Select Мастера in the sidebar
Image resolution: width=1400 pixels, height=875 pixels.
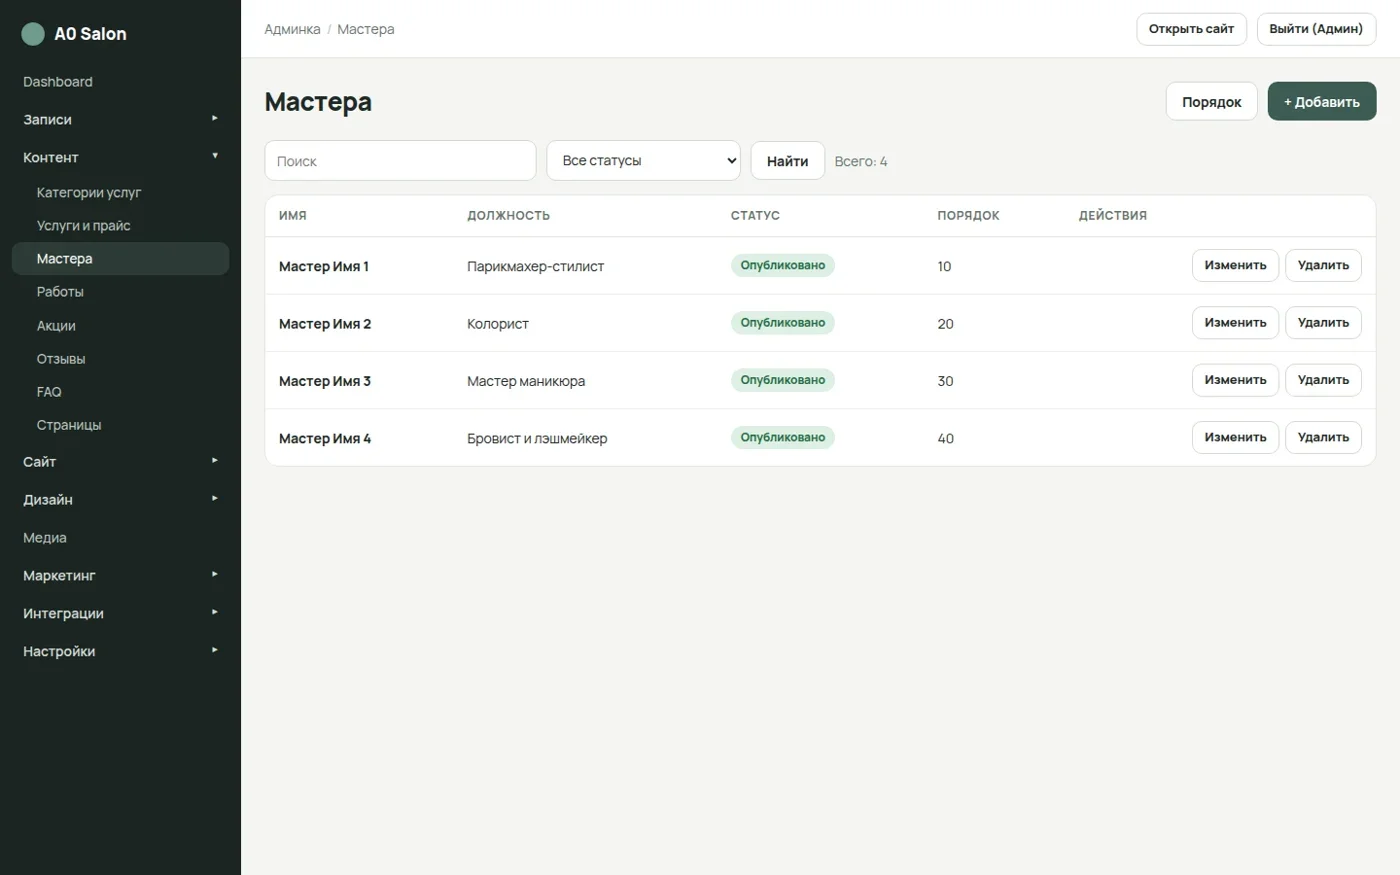click(120, 258)
